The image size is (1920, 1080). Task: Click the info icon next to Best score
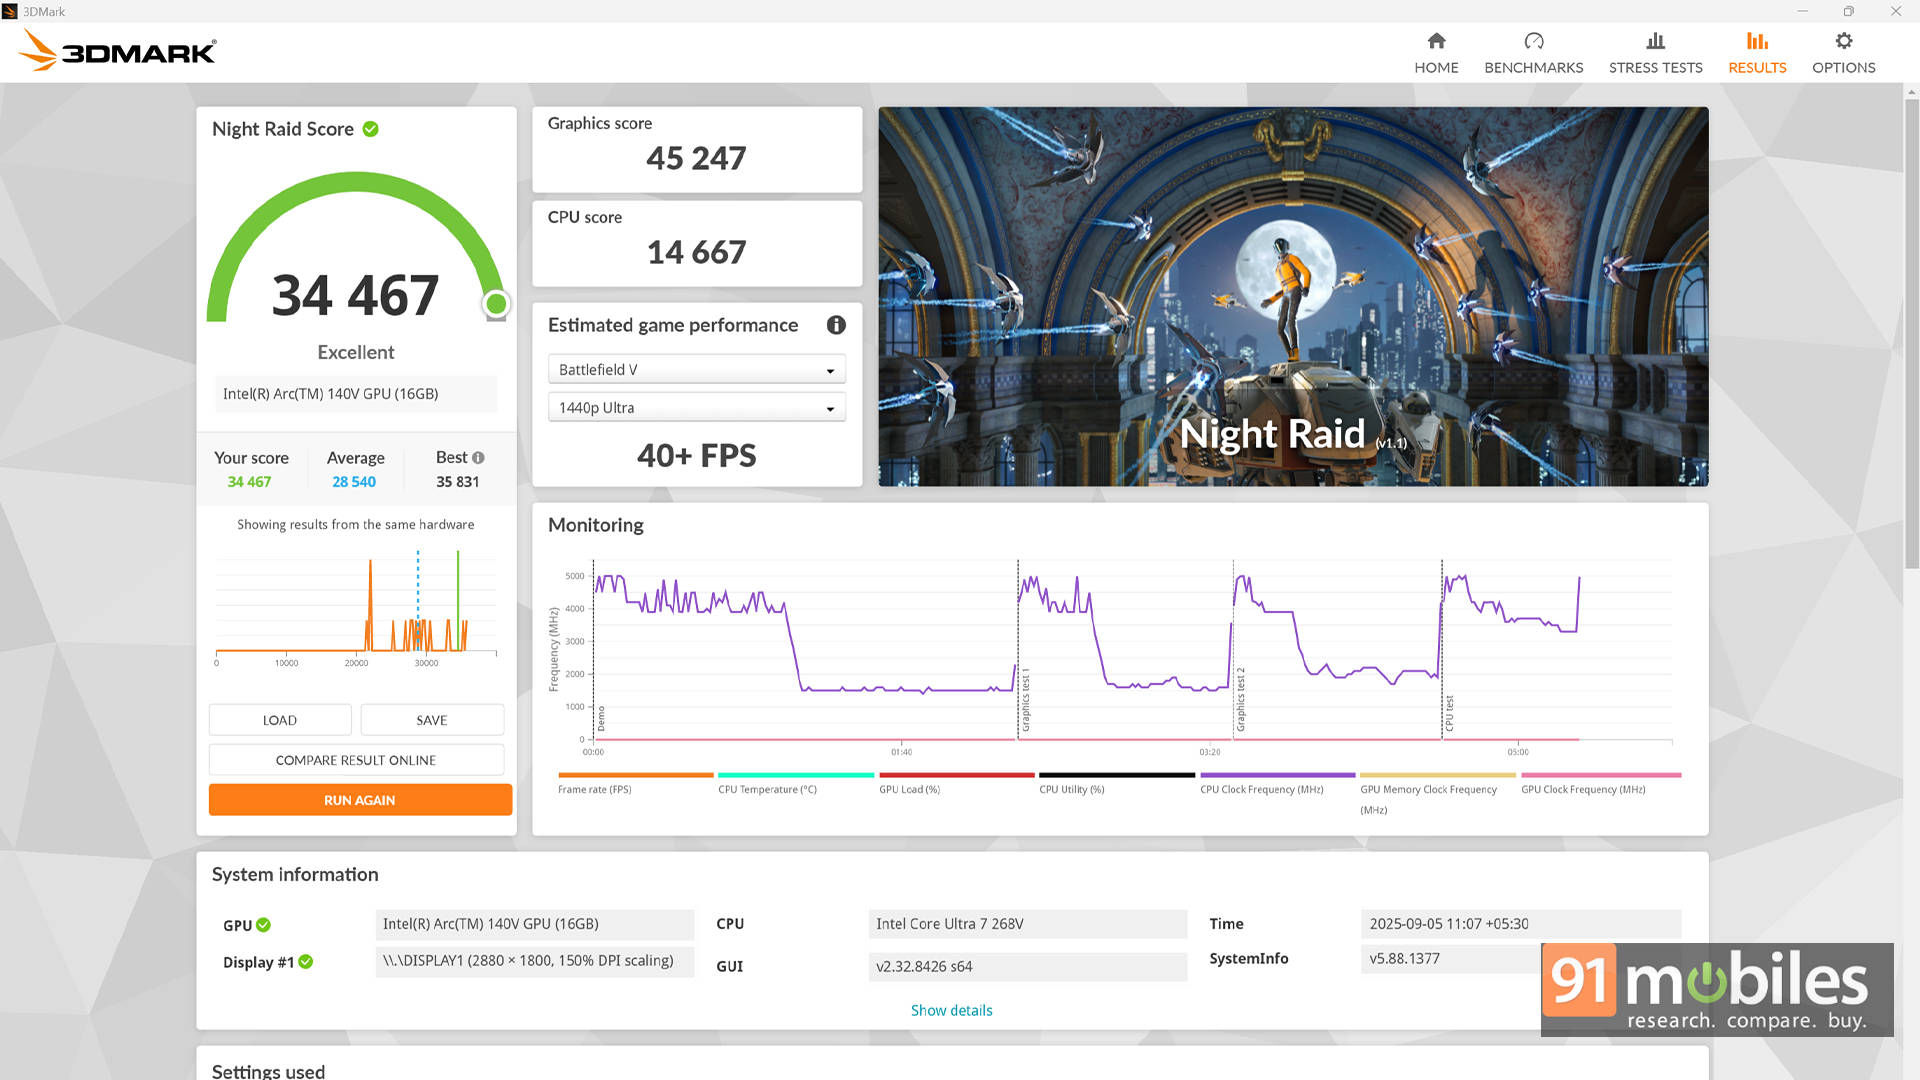478,458
